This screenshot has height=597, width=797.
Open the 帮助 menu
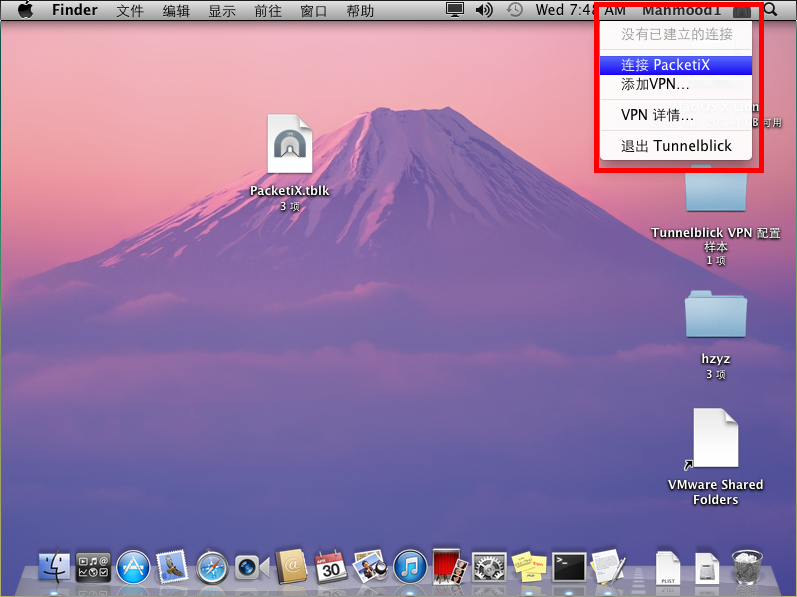tap(360, 10)
